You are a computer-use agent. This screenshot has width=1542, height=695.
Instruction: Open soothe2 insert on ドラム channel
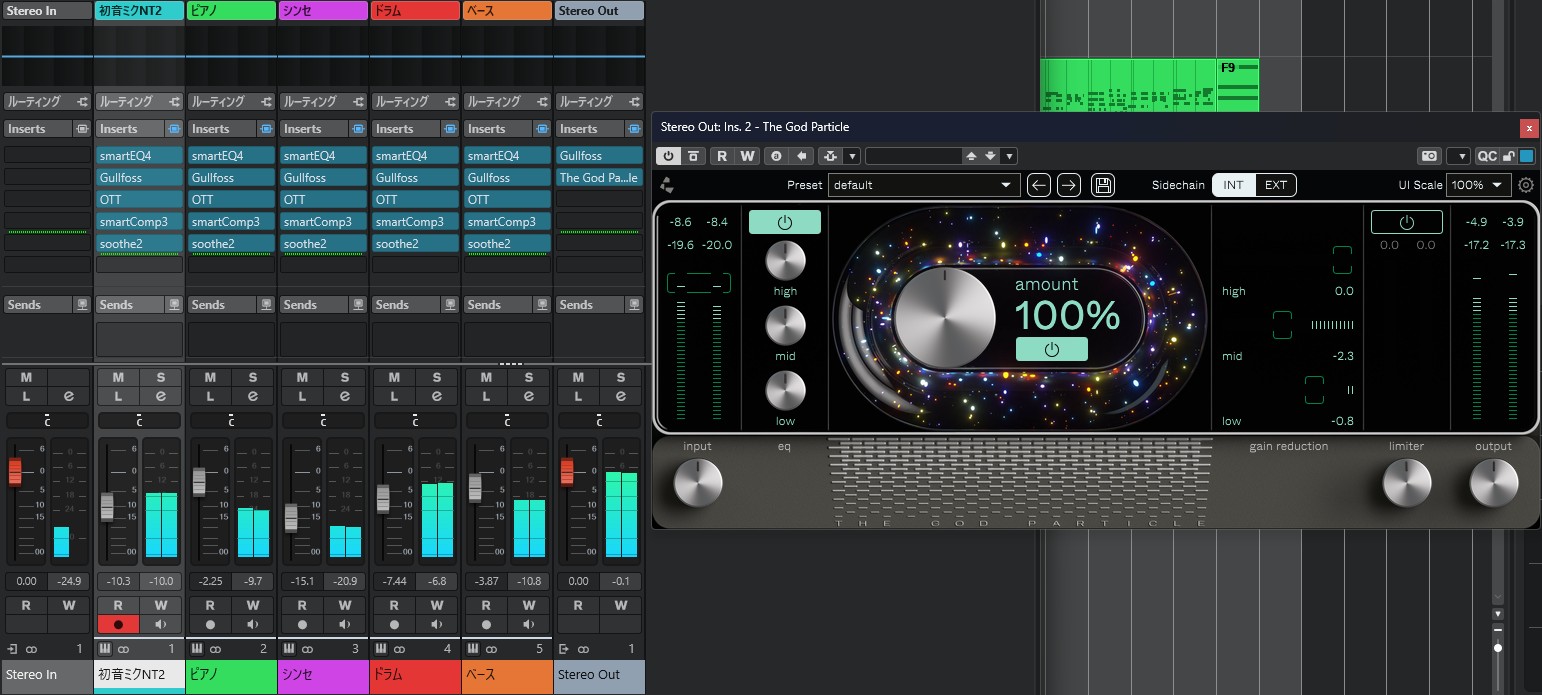pos(415,244)
